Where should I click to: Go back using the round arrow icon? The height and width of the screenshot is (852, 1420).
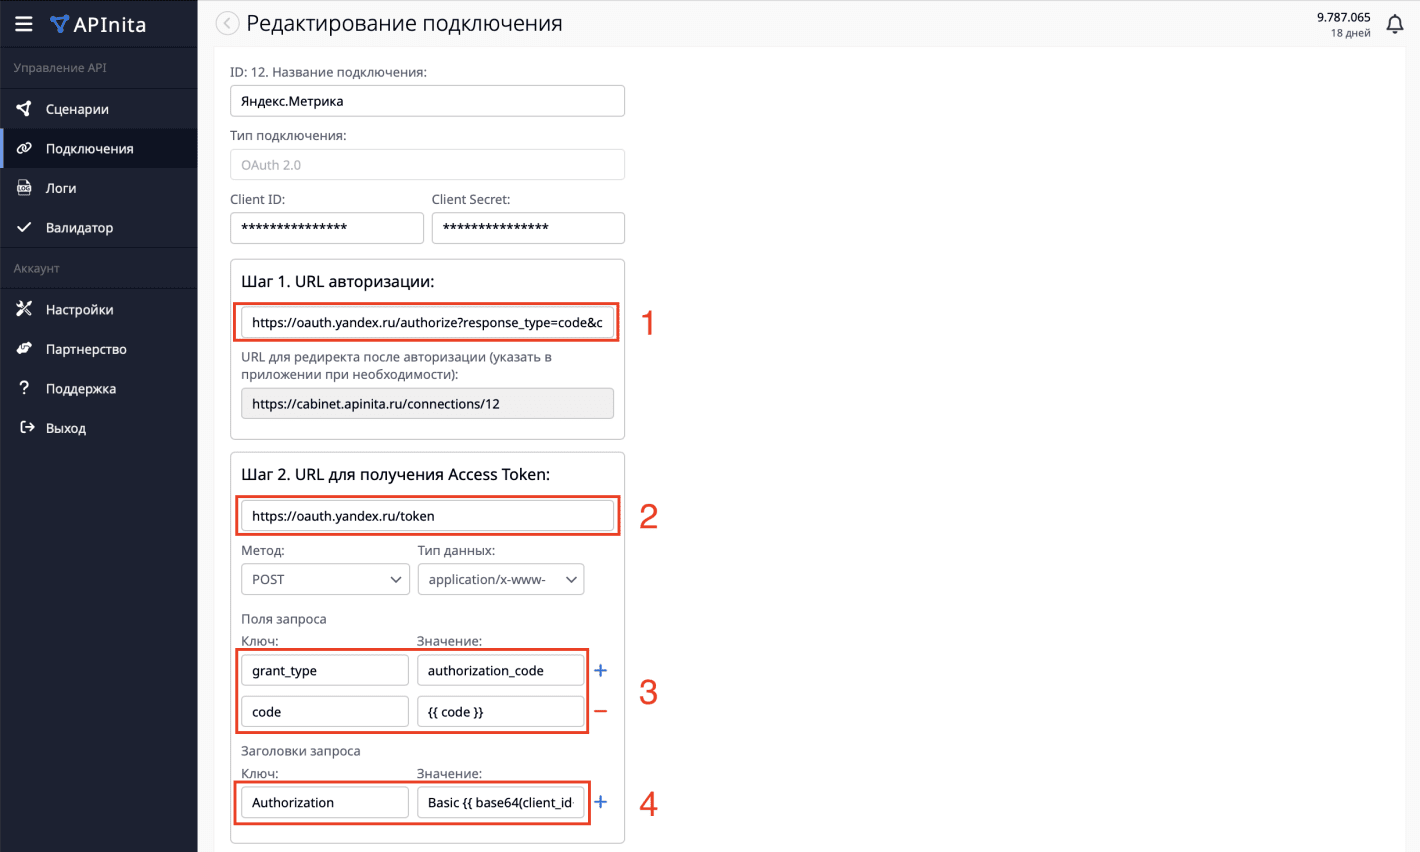228,23
